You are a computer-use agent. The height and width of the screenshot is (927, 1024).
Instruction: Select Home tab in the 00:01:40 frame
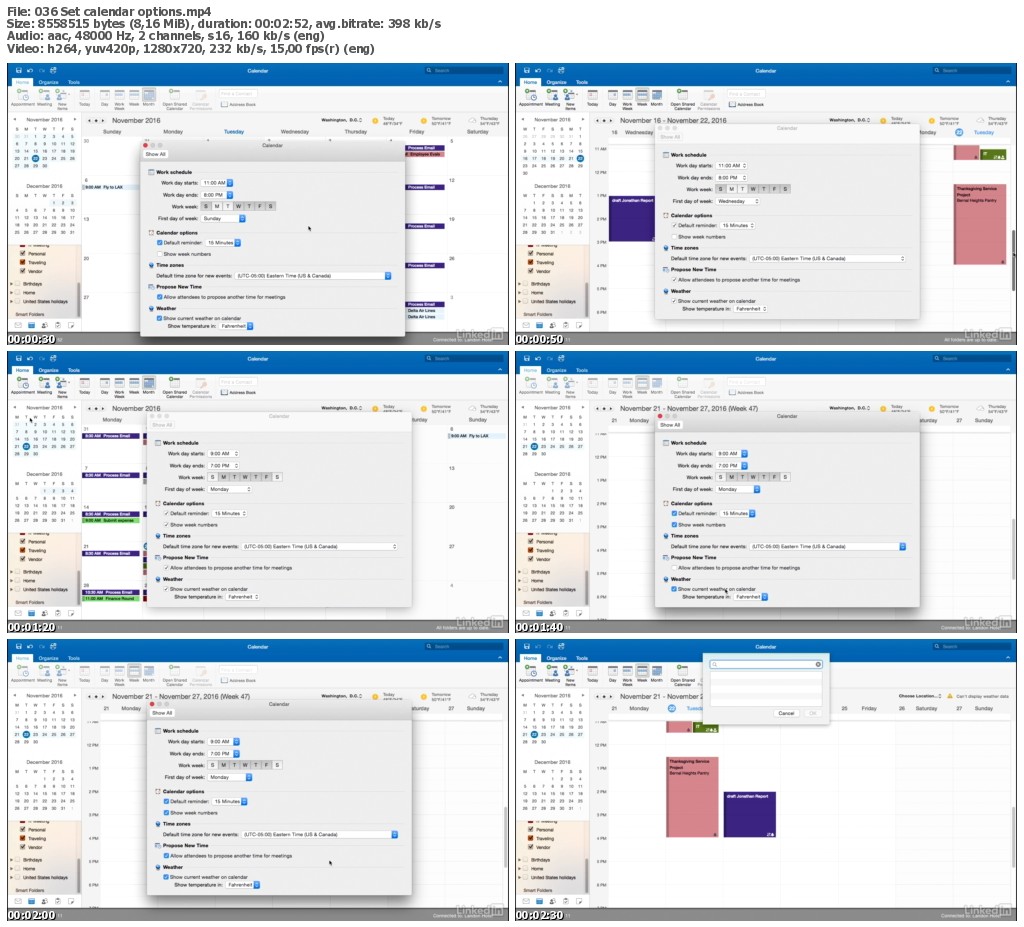coord(530,370)
